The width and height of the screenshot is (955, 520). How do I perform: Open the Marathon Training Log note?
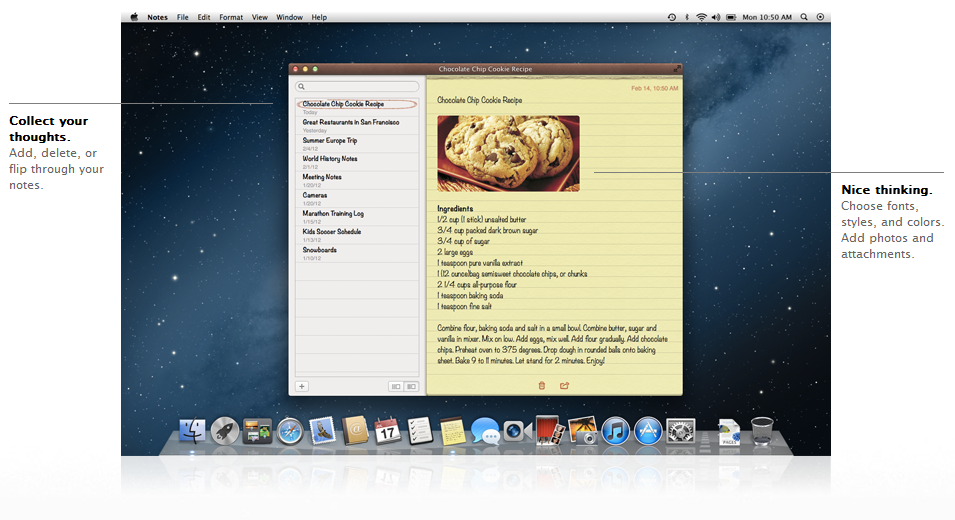coord(358,217)
